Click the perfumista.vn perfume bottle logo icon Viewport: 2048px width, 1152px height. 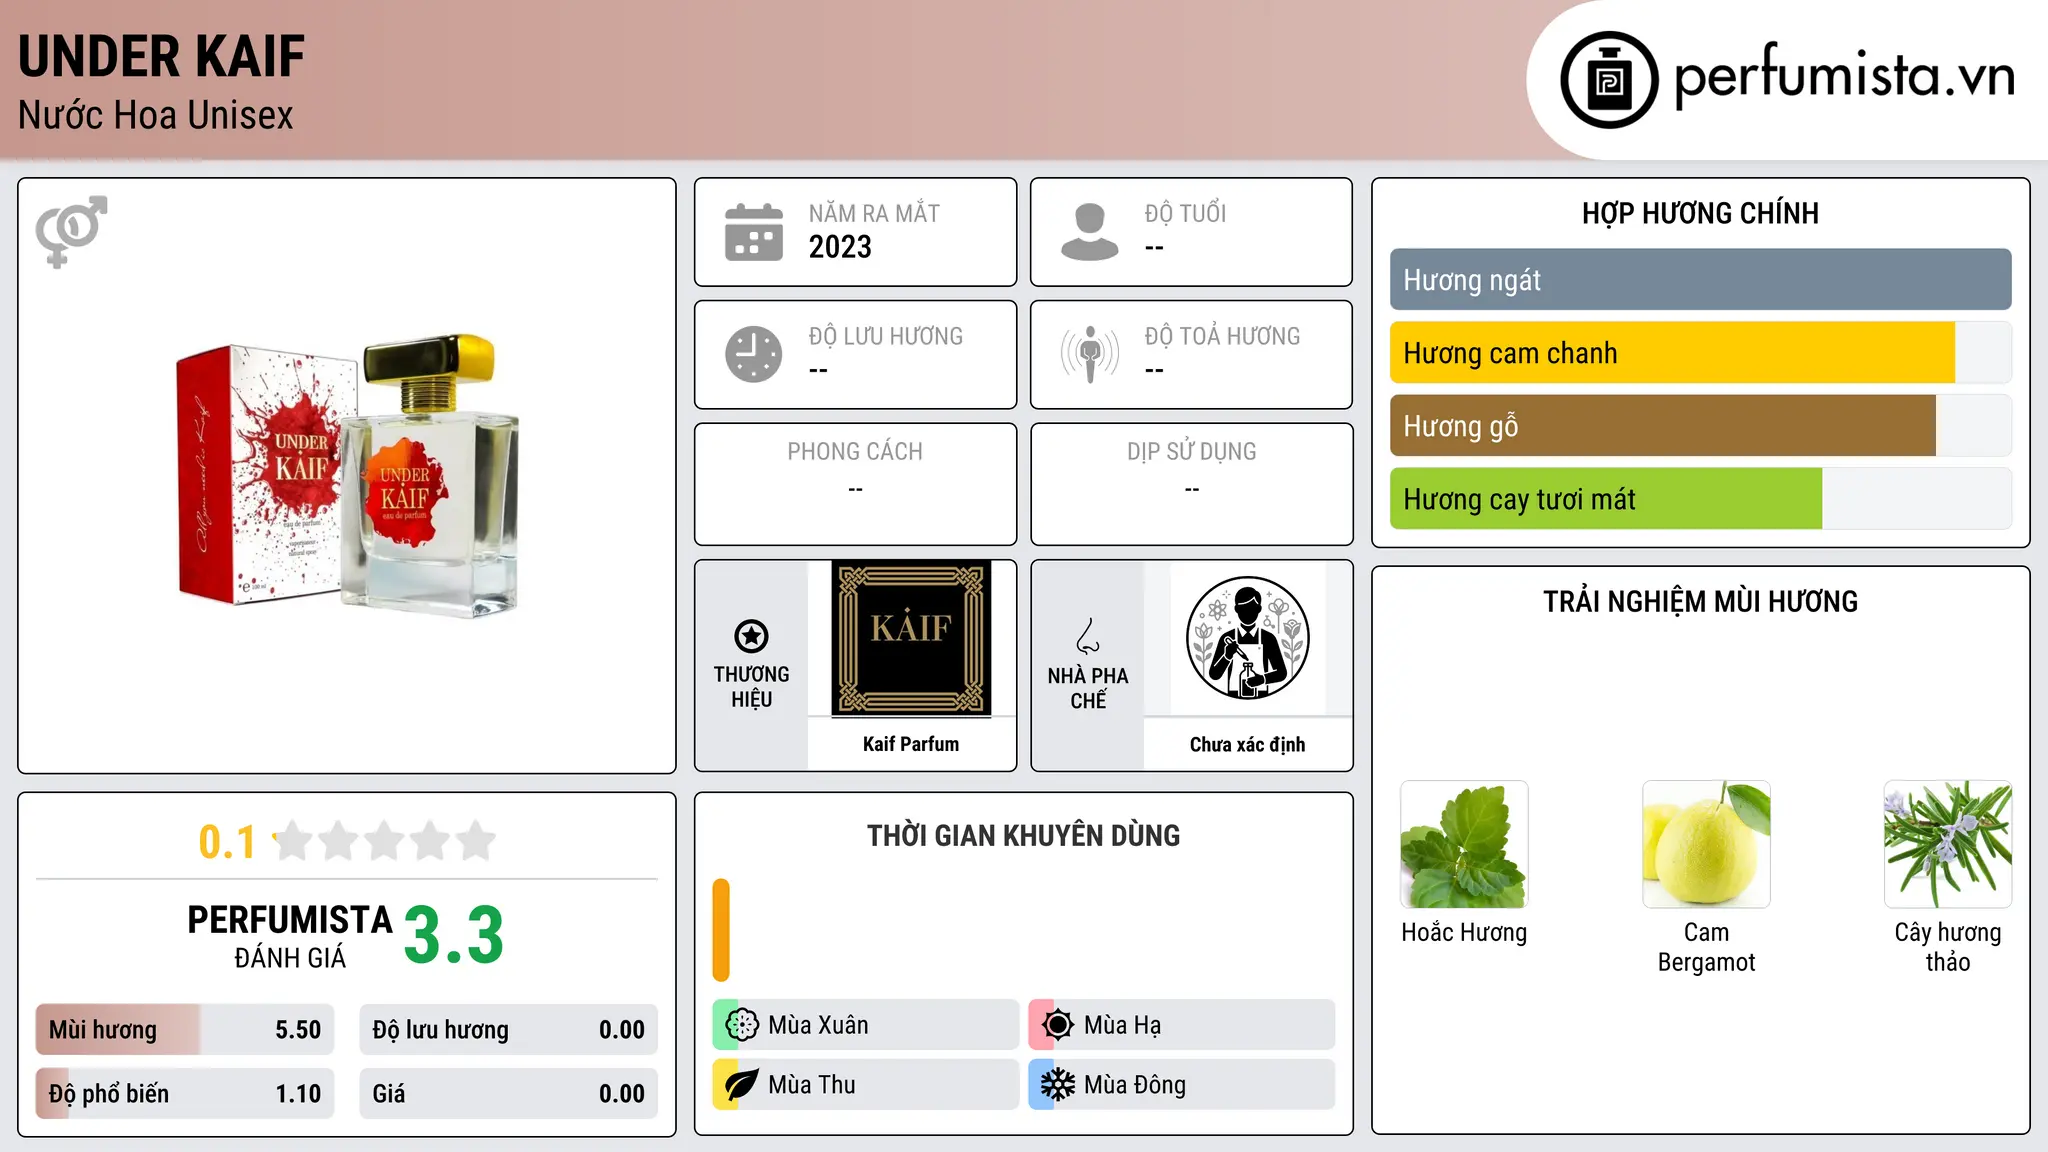[1609, 80]
